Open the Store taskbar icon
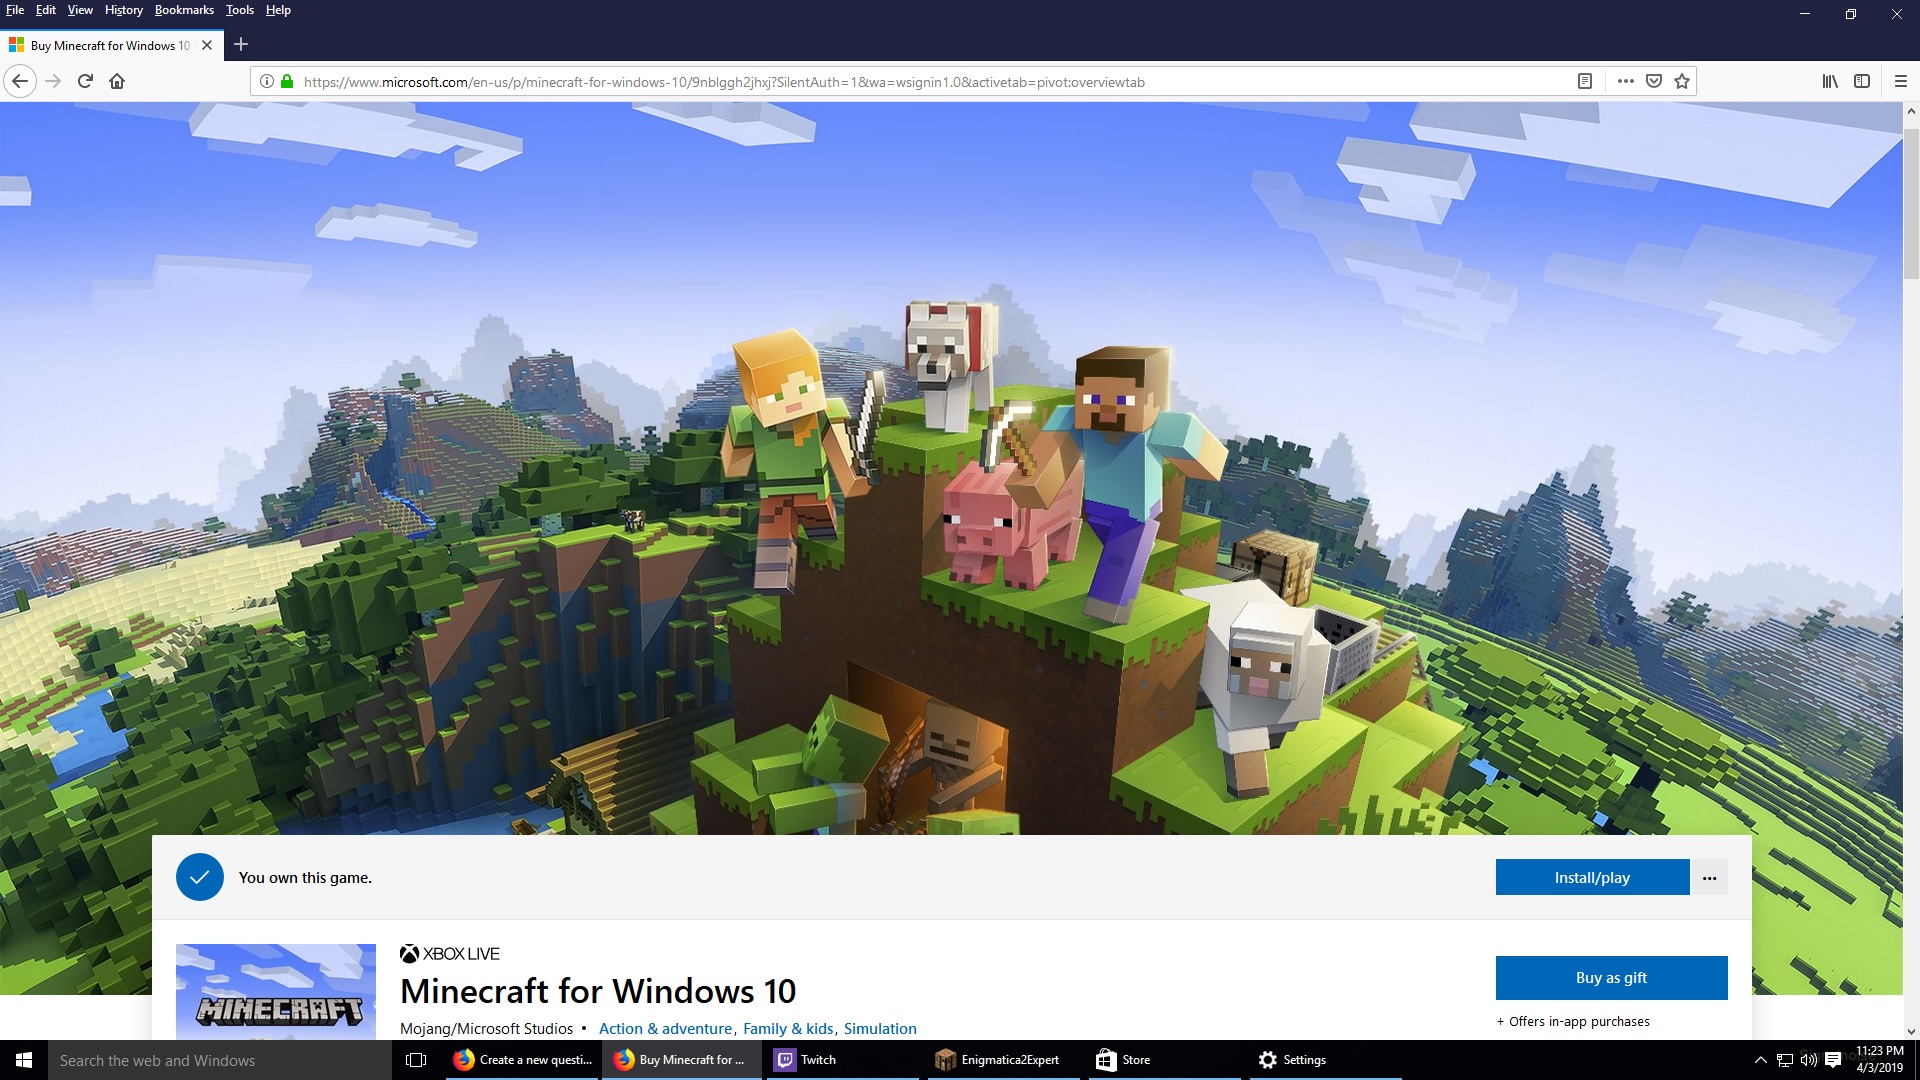The image size is (1920, 1080). click(1125, 1059)
